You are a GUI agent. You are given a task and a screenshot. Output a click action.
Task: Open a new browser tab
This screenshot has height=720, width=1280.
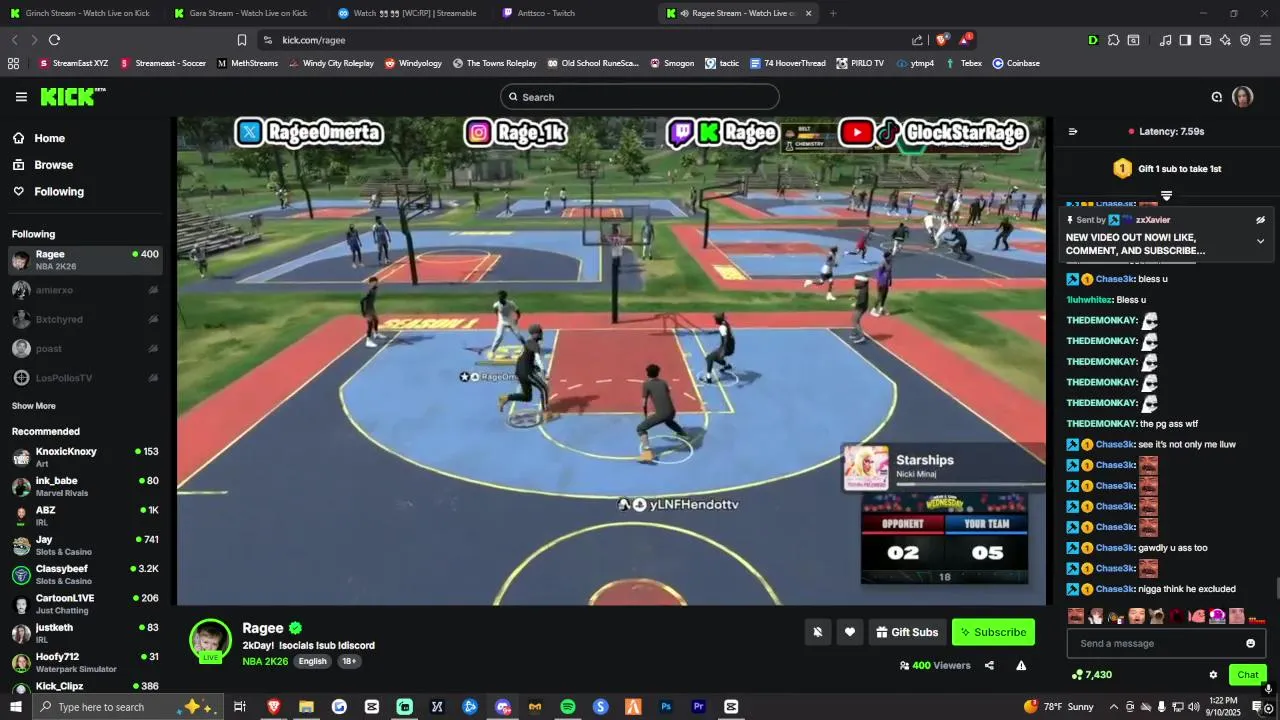833,13
